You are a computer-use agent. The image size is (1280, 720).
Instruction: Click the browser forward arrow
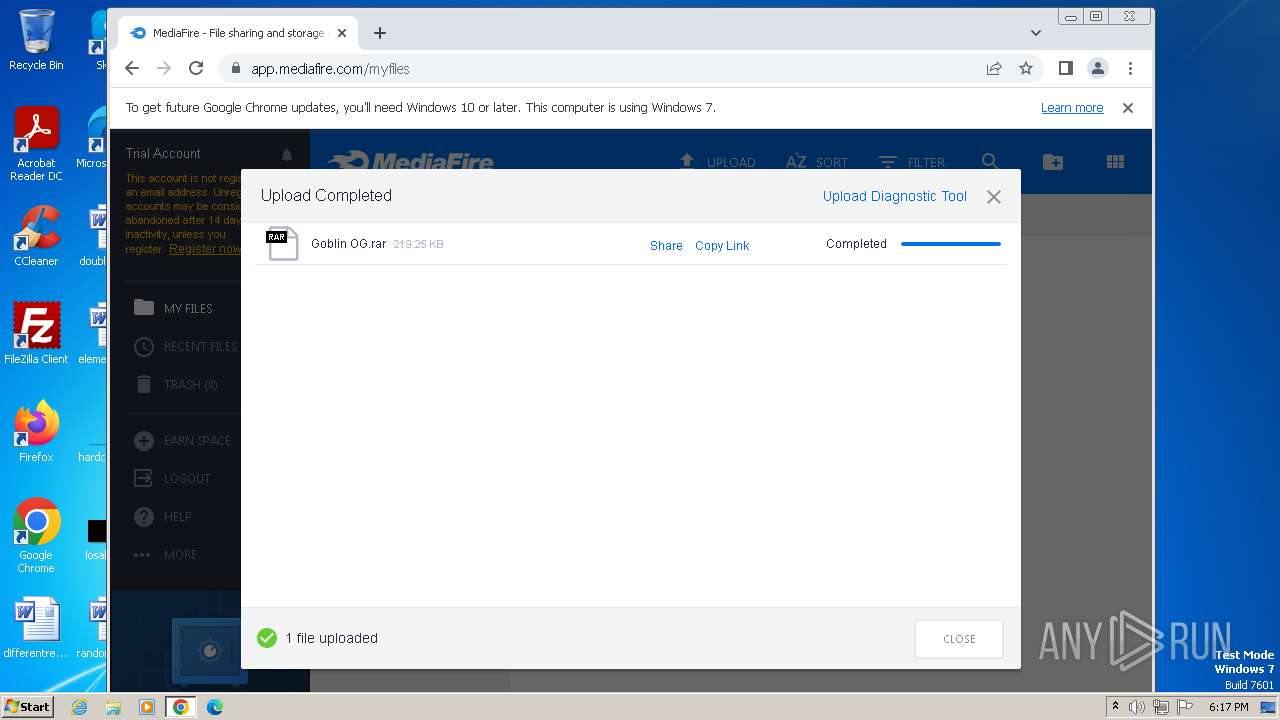164,68
